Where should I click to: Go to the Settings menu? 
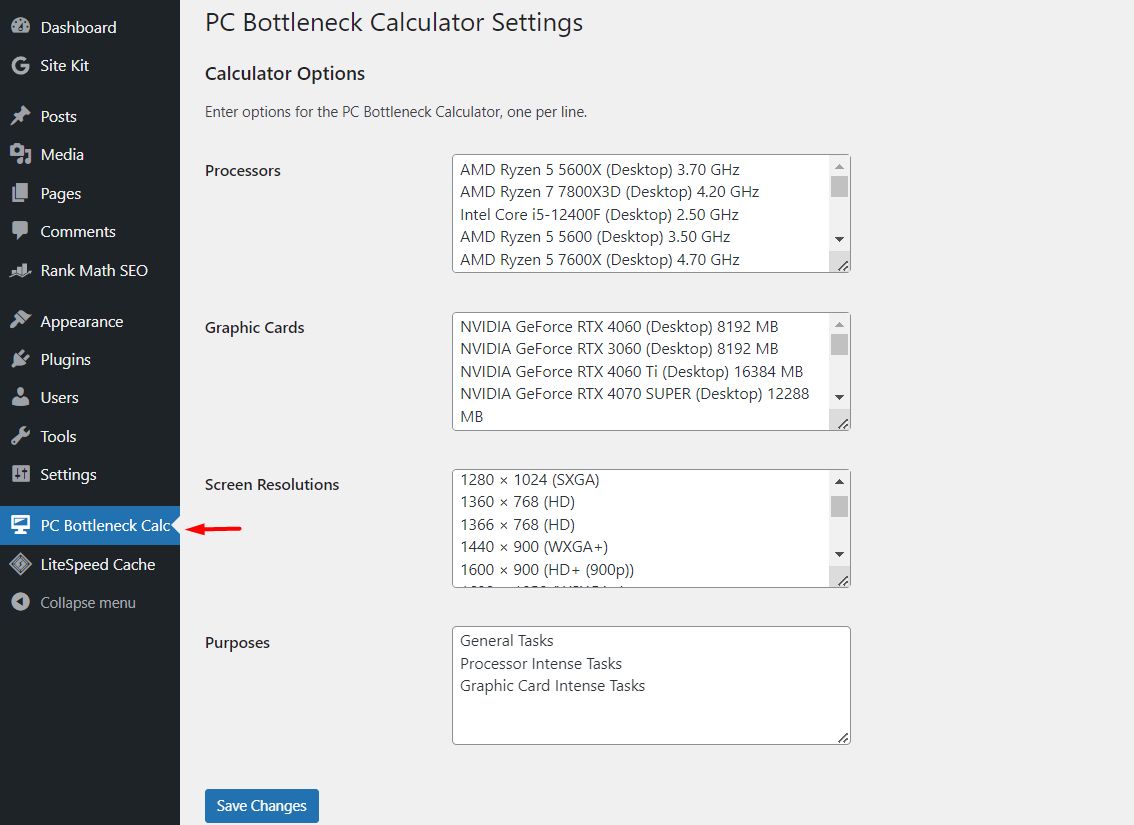[x=68, y=474]
